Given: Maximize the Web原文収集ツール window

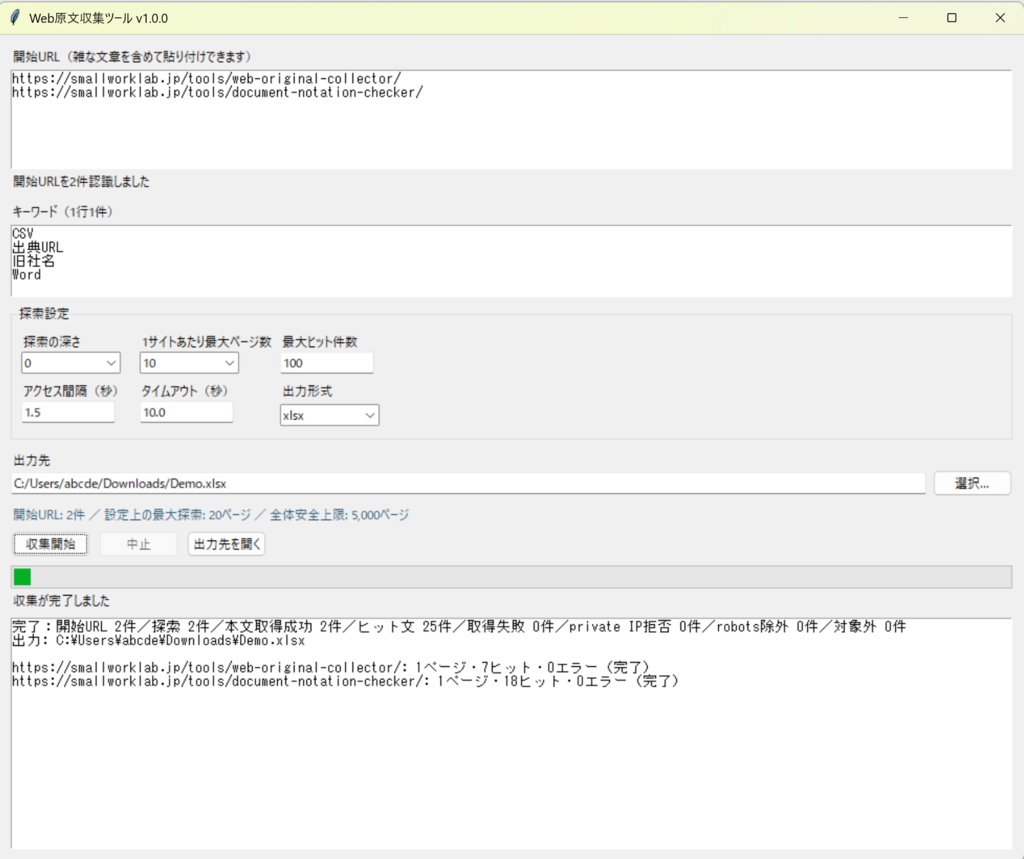Looking at the screenshot, I should (x=952, y=18).
